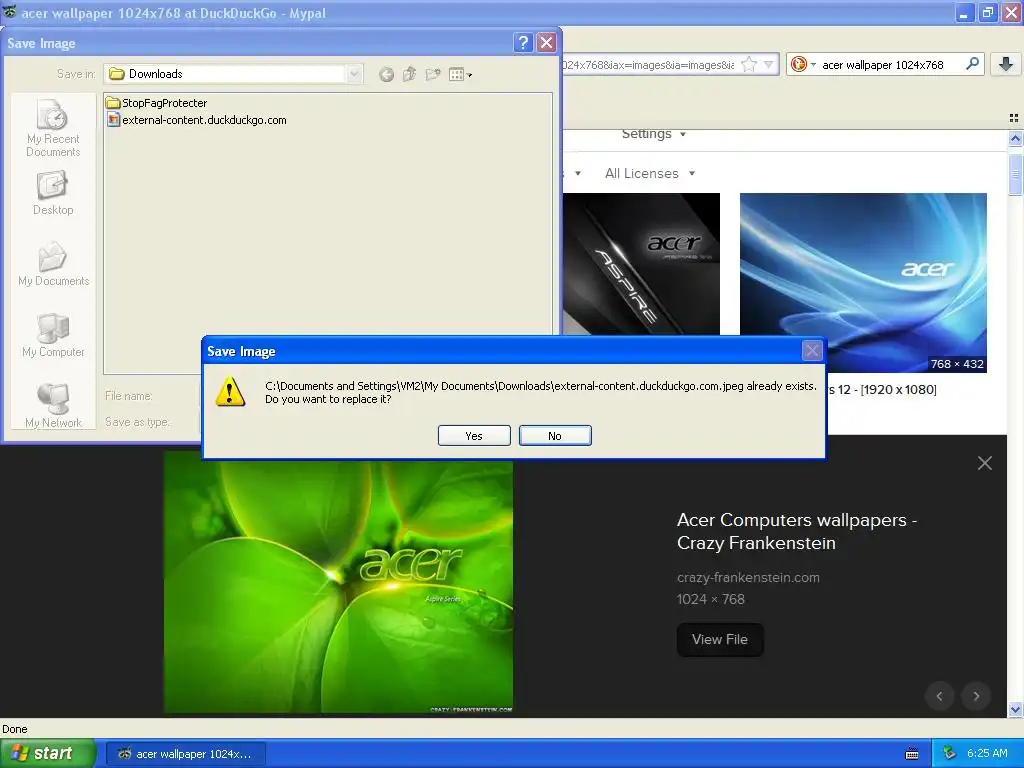Bookmark page with the star icon
1024x768 pixels.
click(x=749, y=64)
